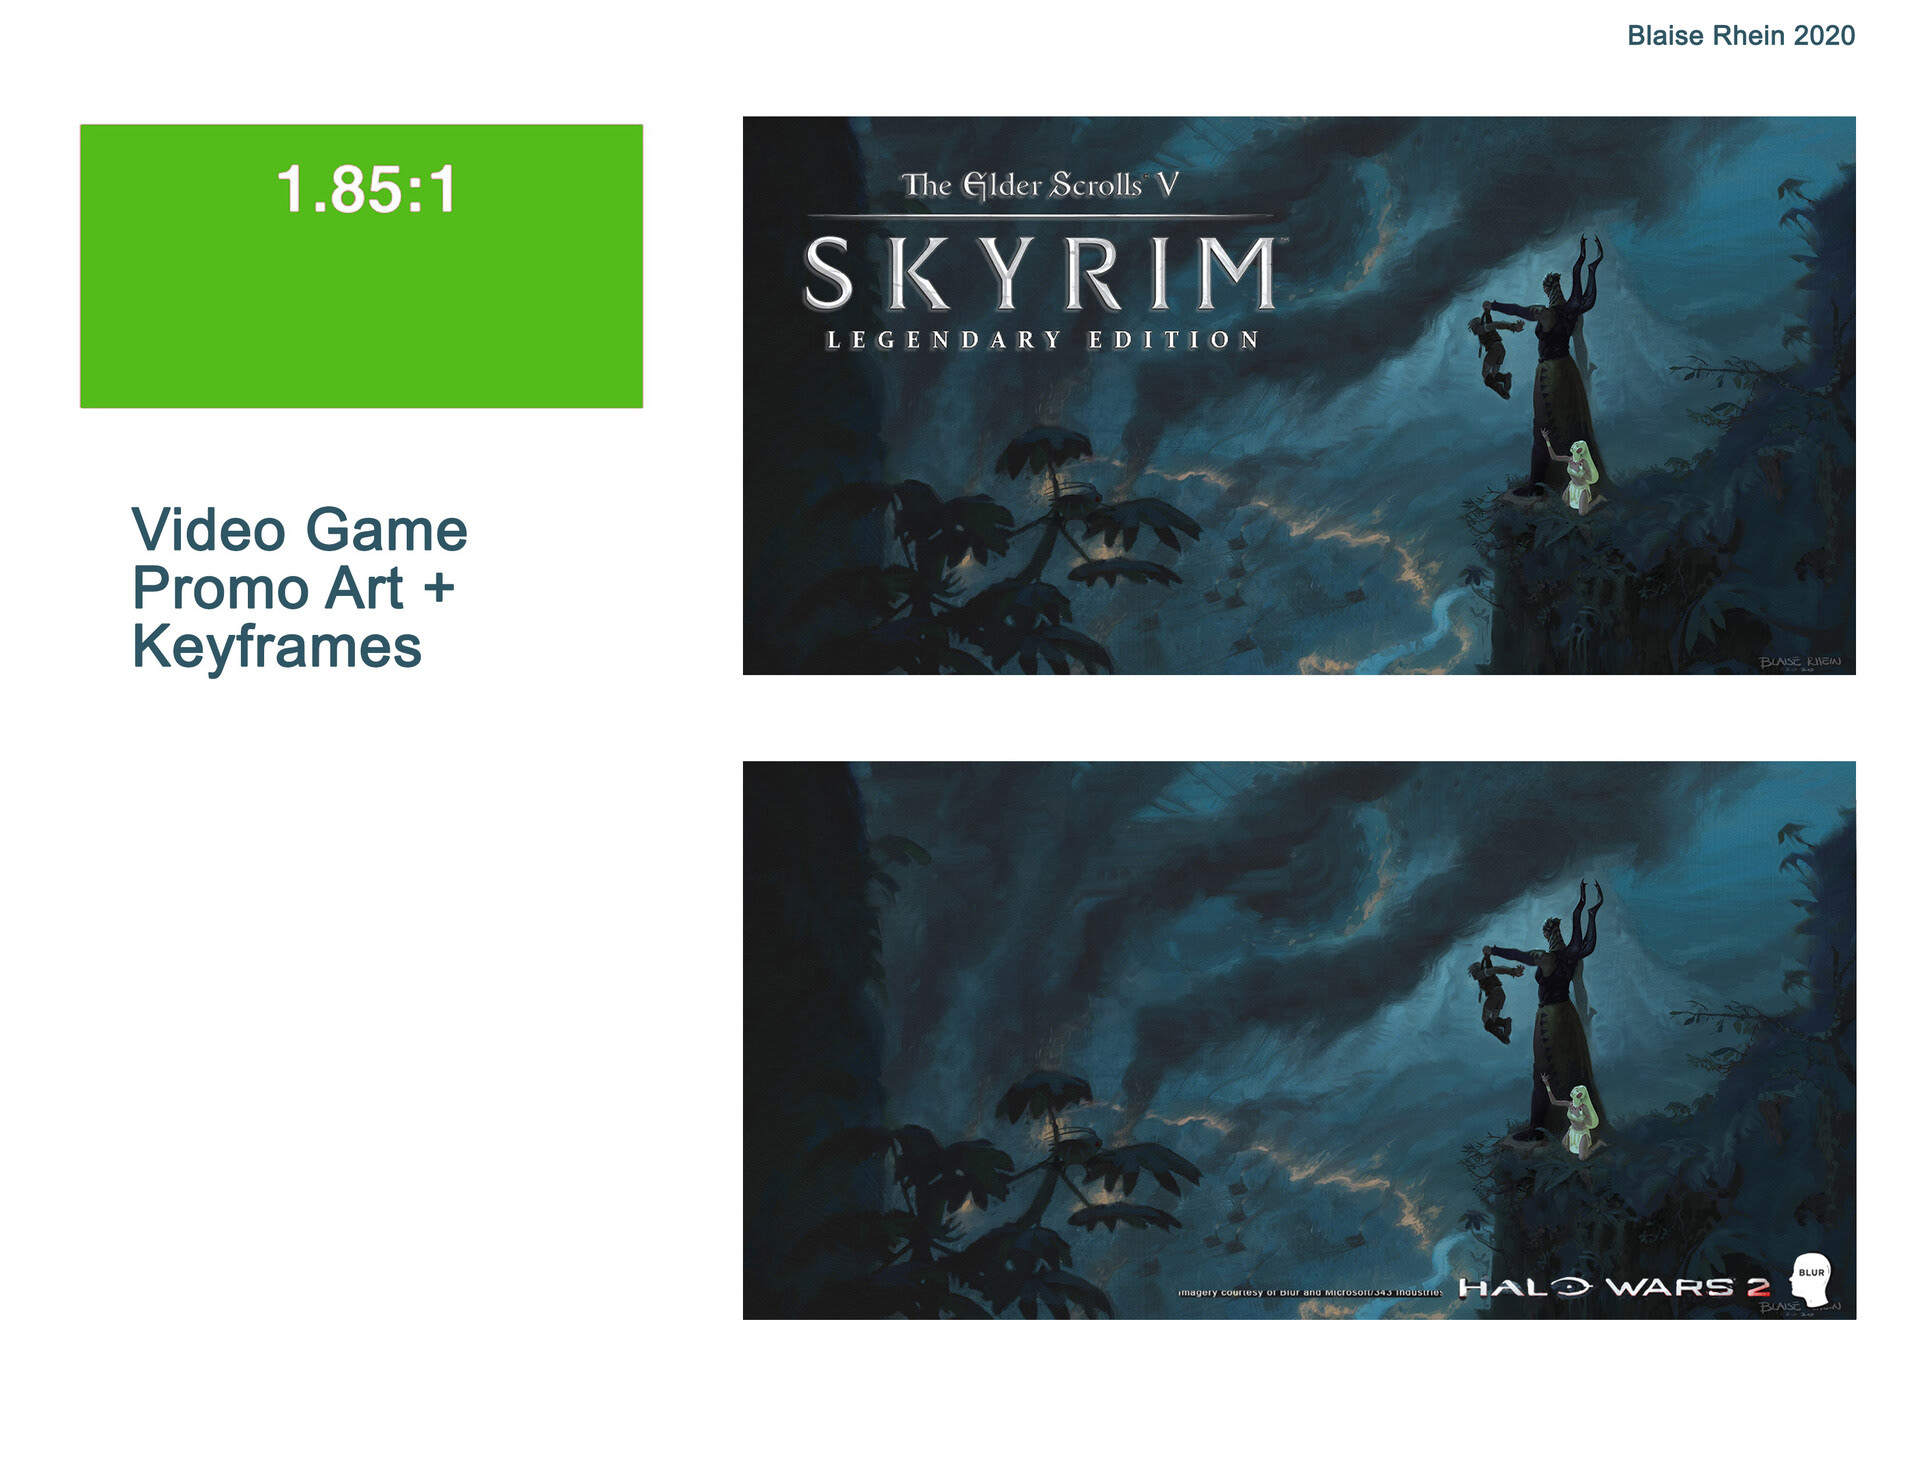The width and height of the screenshot is (1920, 1484).
Task: Click the artist signature on bottom artwork
Action: click(1800, 1308)
